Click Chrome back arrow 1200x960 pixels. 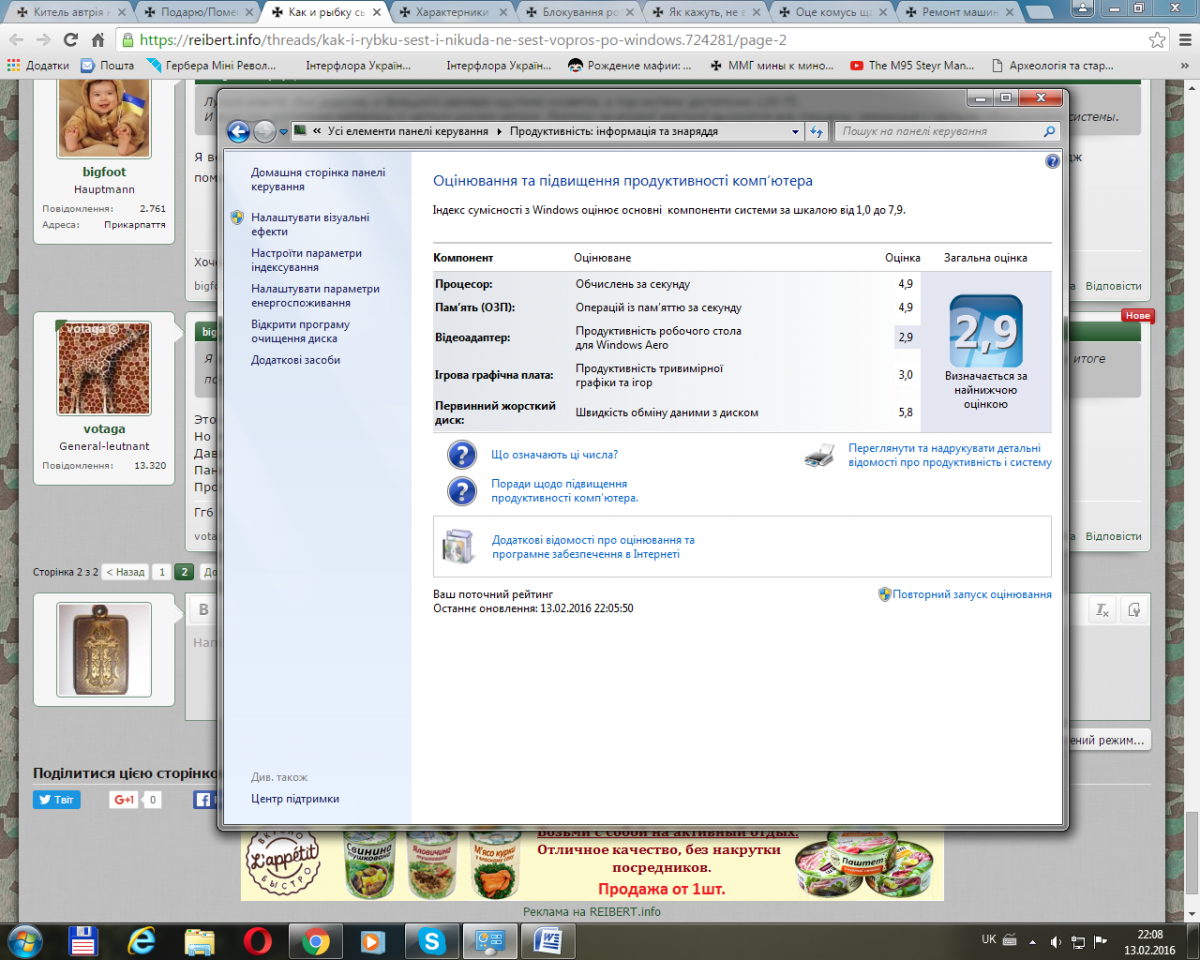[x=16, y=40]
